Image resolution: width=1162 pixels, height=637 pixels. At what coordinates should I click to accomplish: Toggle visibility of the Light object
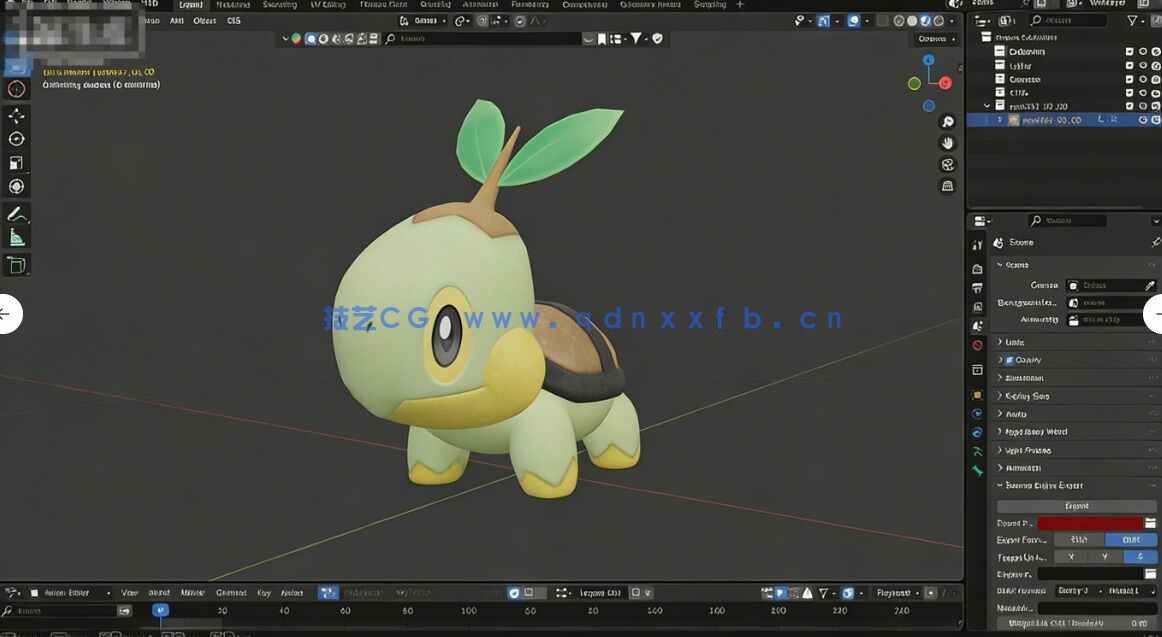1143,66
